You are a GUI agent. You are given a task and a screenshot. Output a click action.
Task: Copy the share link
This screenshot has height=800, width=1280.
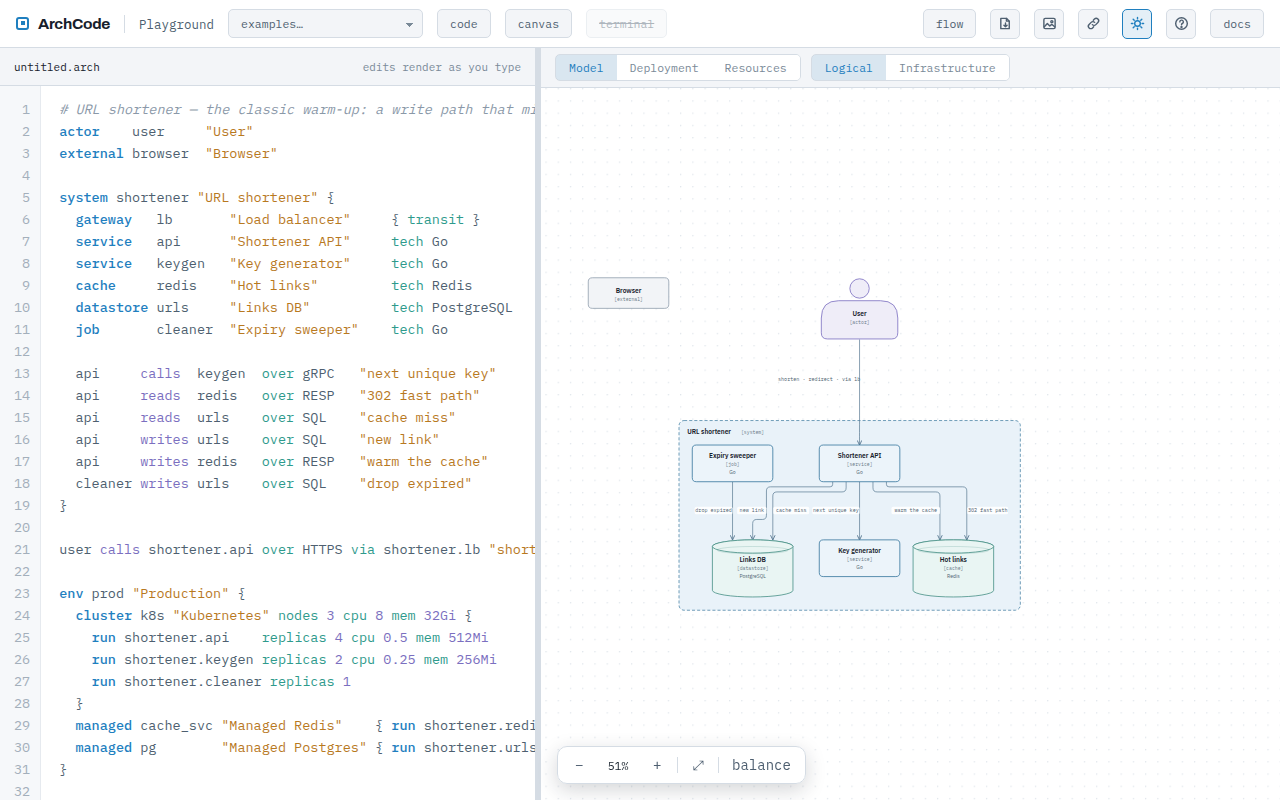(1093, 24)
